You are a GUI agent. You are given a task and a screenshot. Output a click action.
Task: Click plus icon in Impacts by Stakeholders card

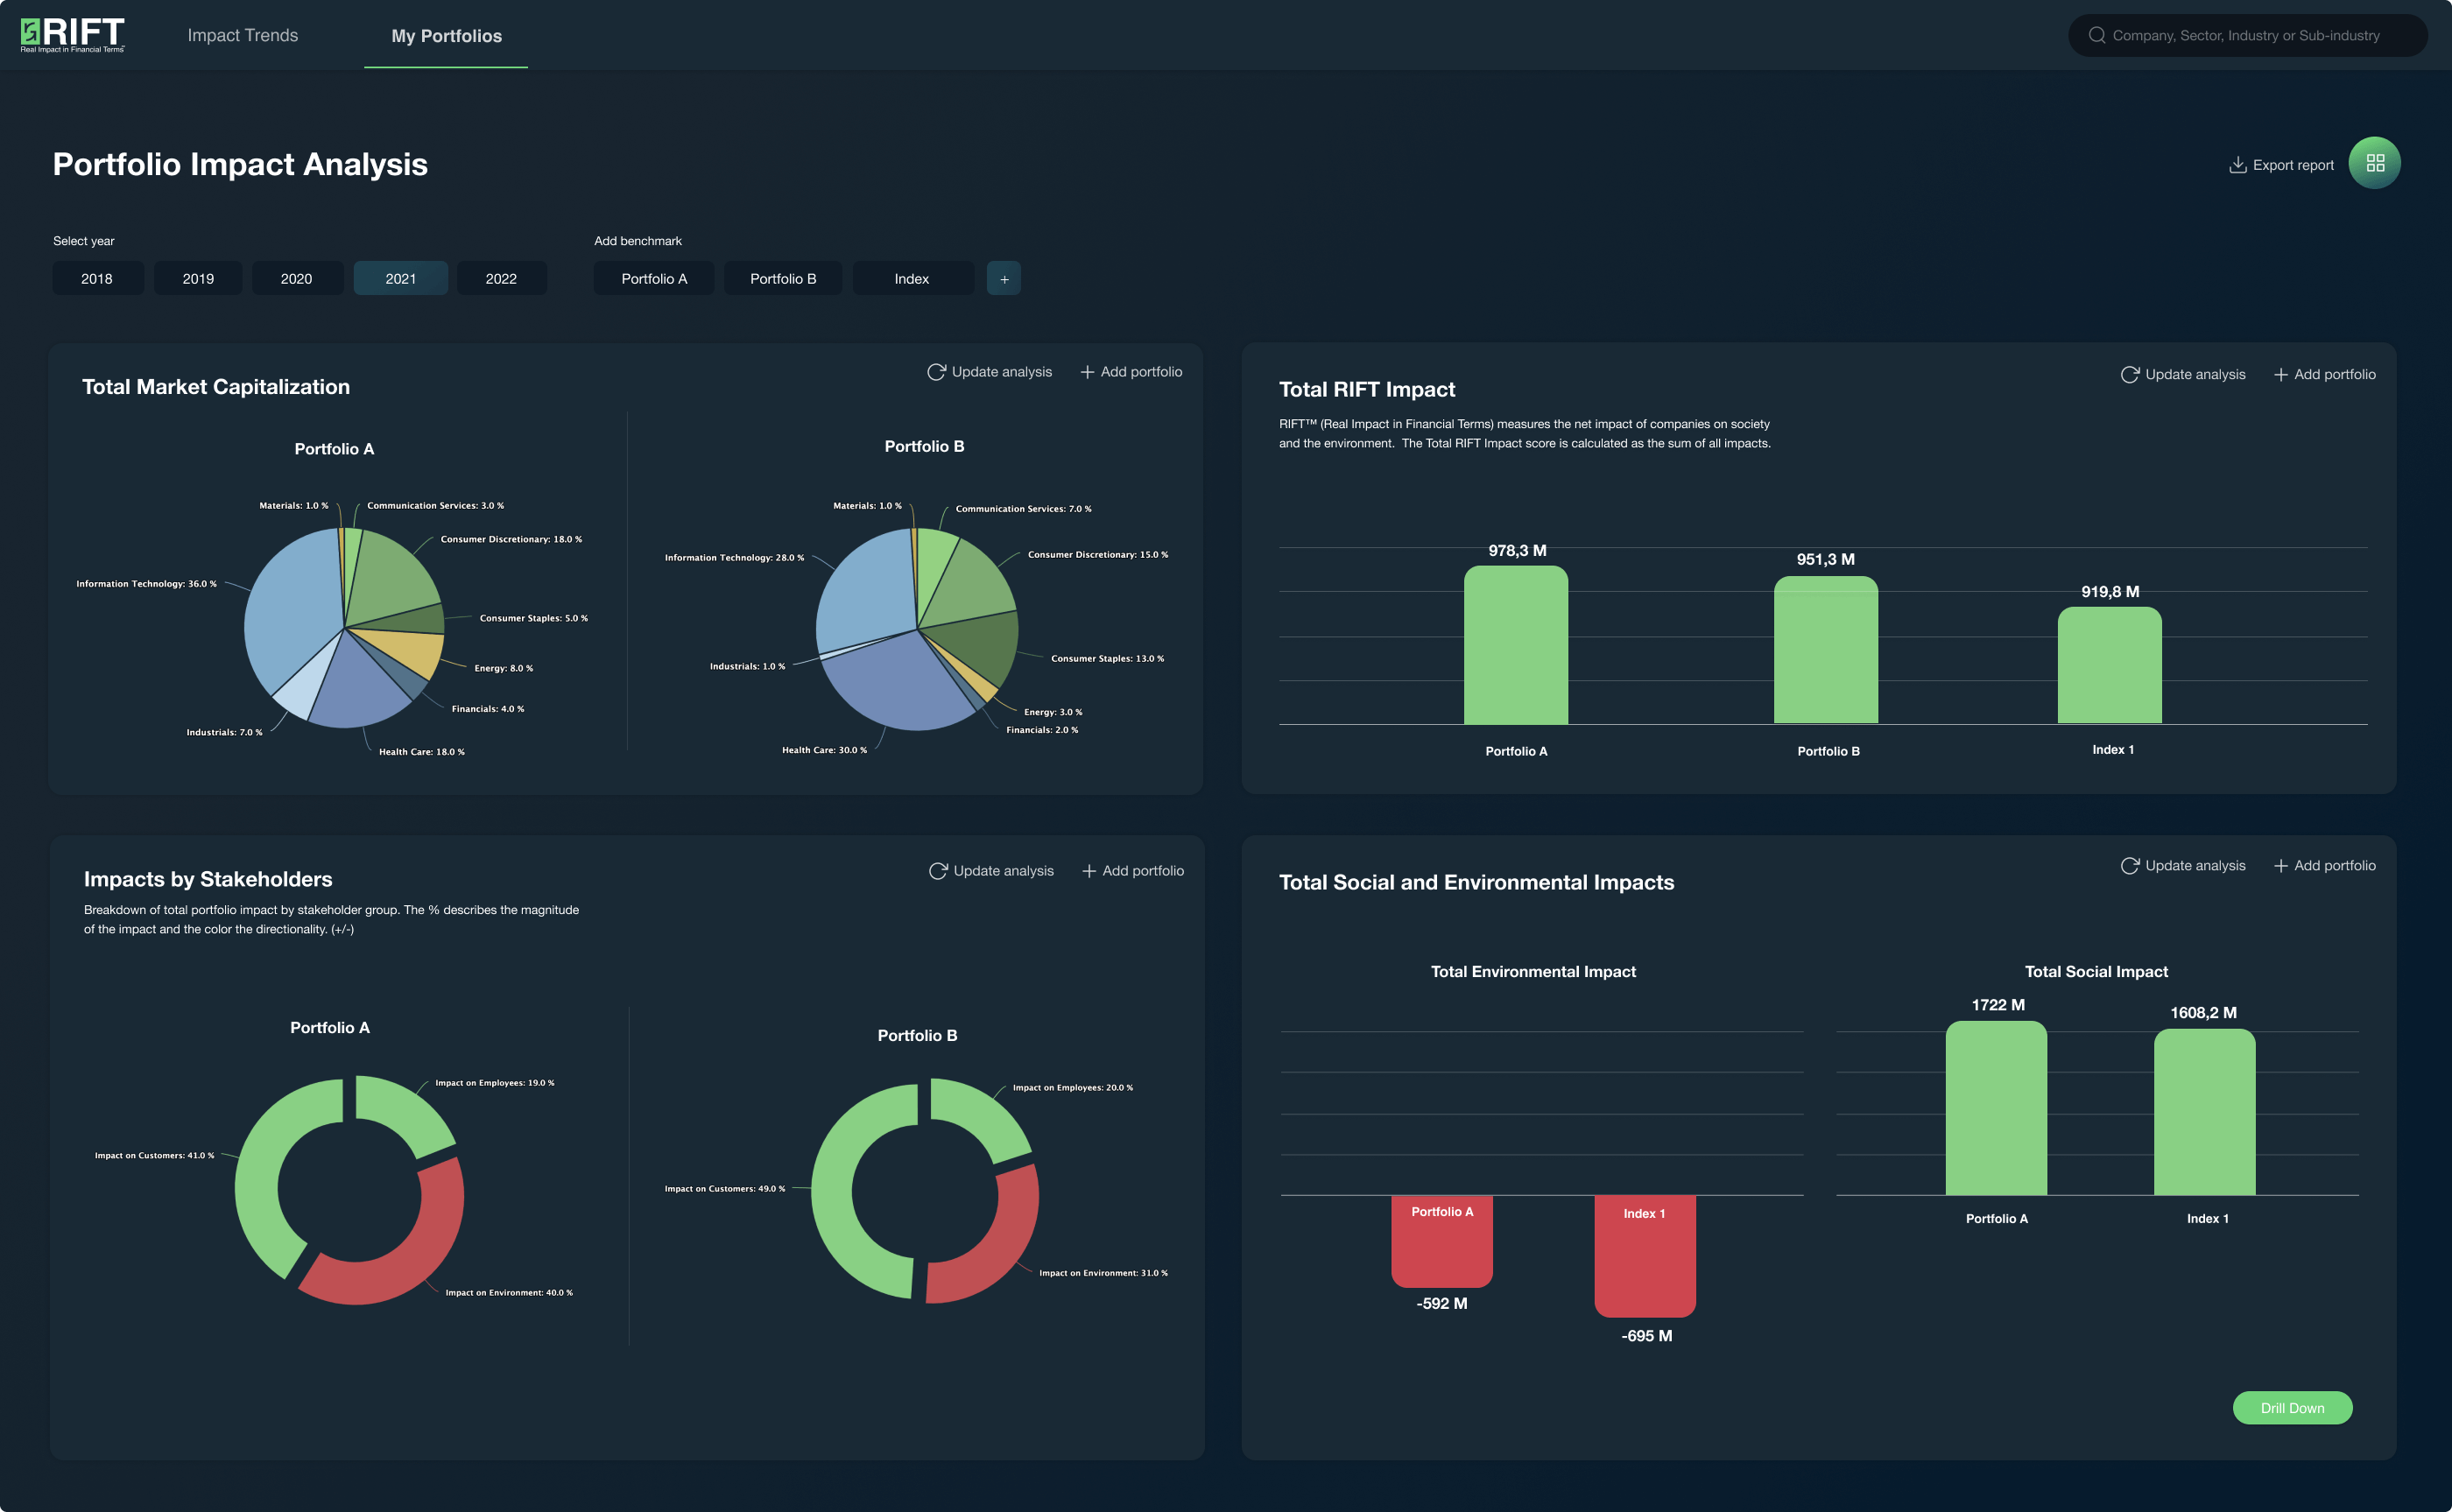click(1089, 871)
